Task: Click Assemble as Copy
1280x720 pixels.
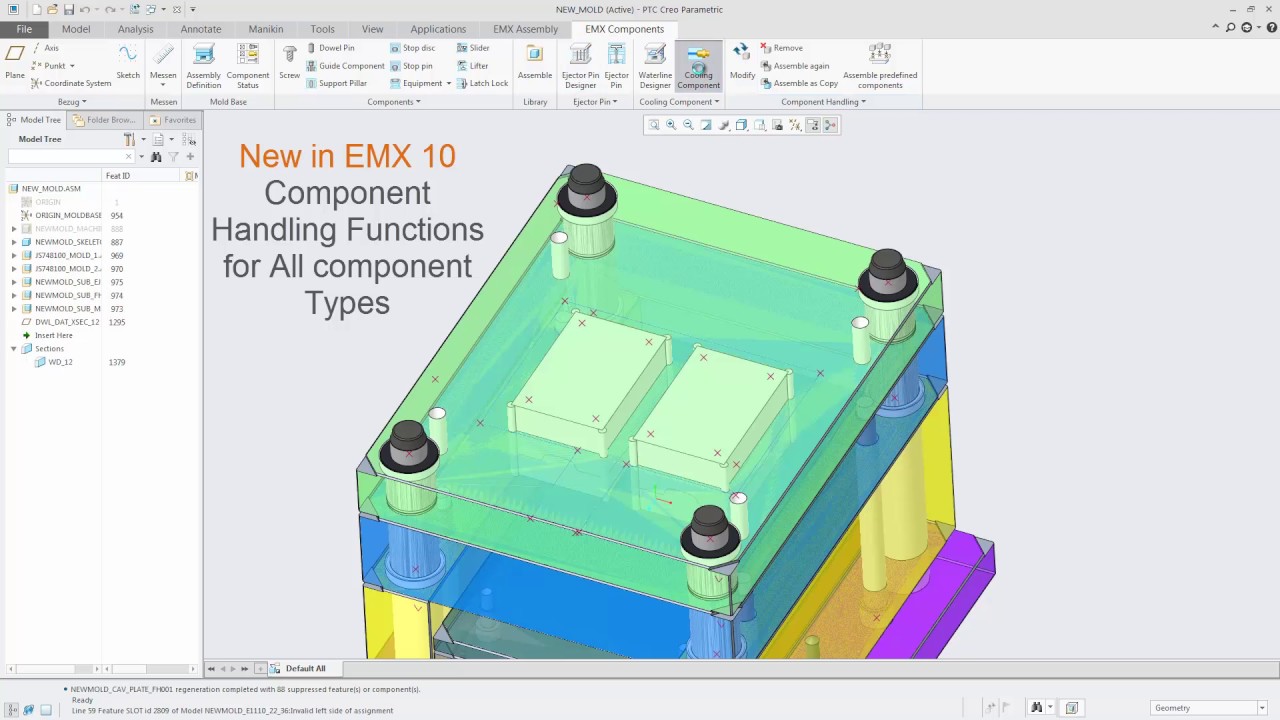Action: coord(798,84)
